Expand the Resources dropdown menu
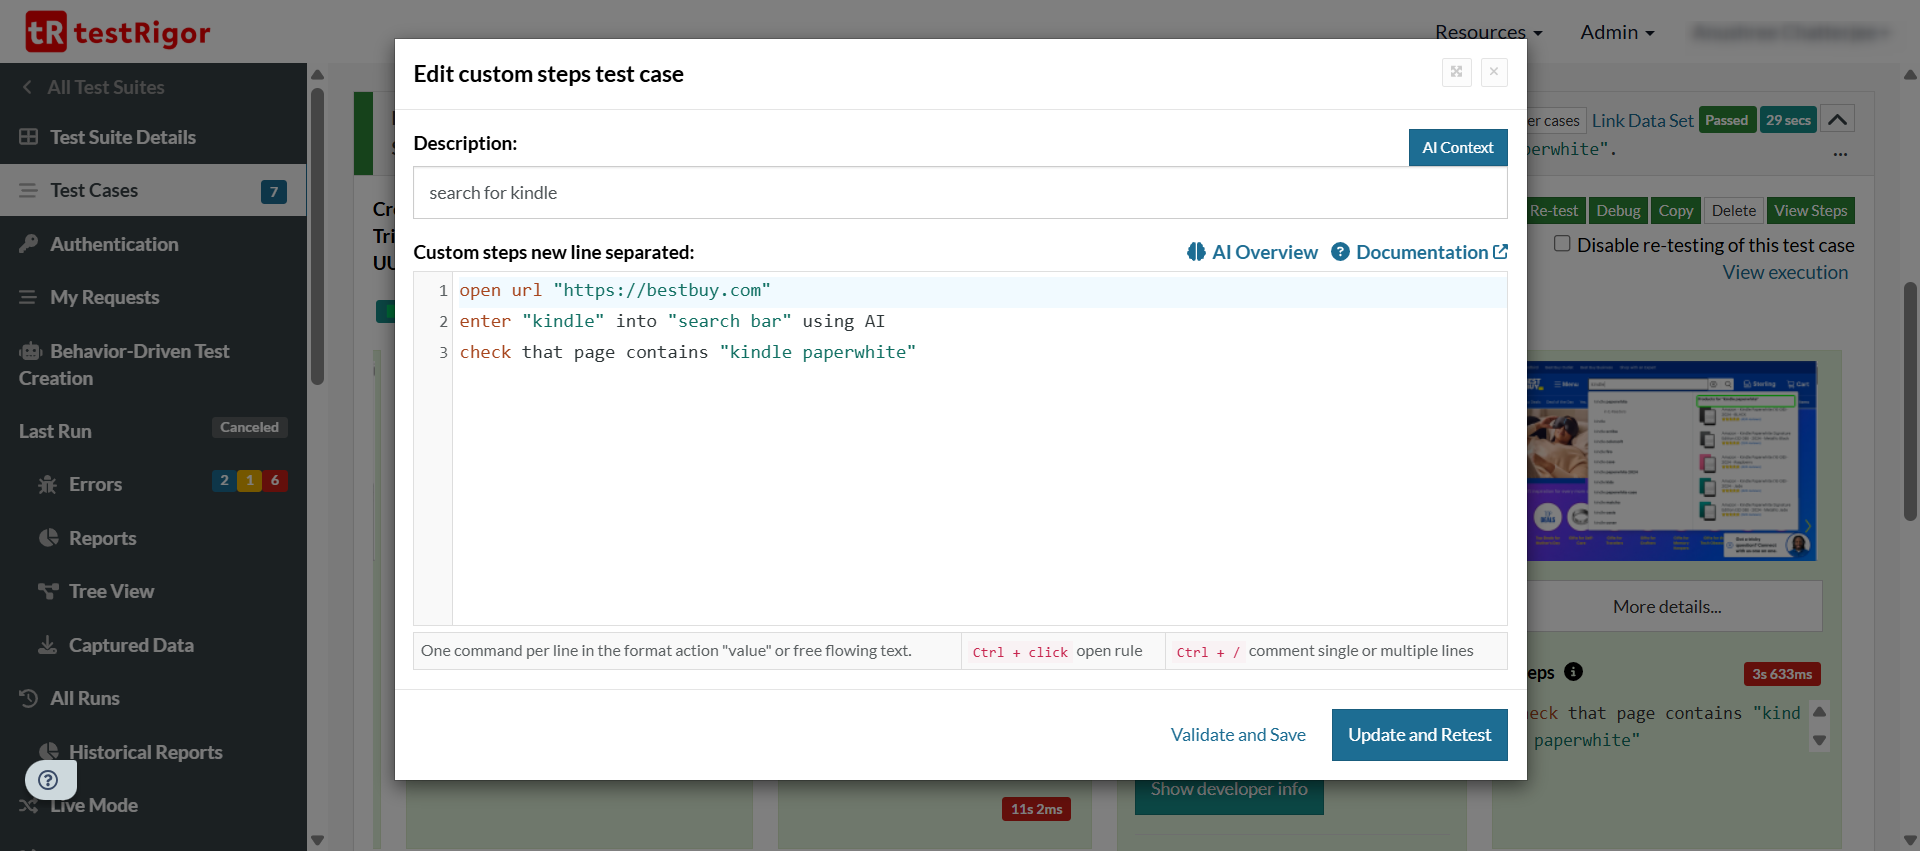Screen dimensions: 1920x851 [1488, 32]
